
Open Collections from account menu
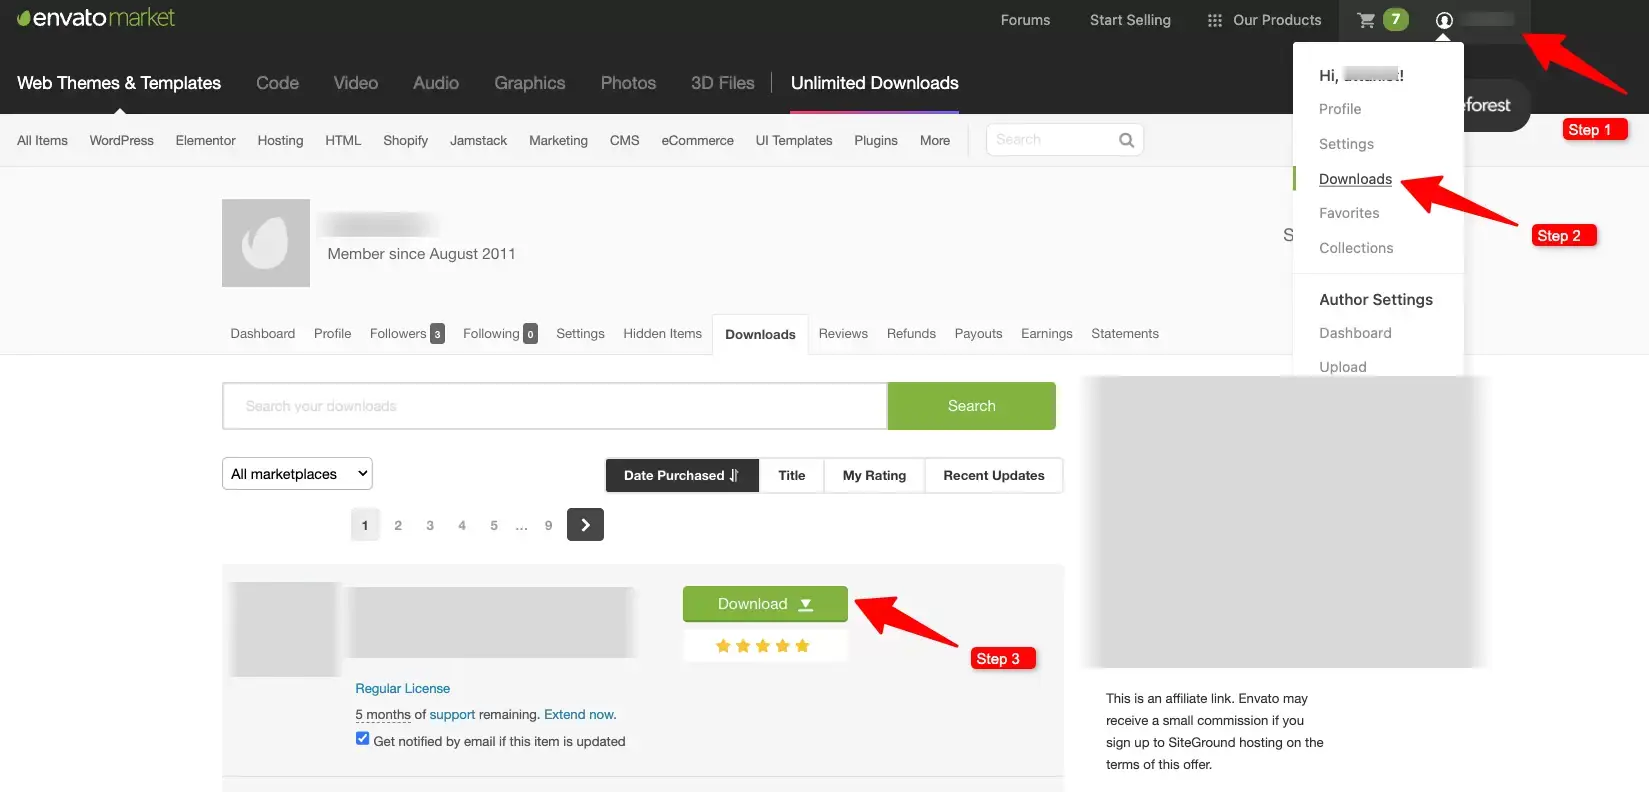coord(1356,248)
